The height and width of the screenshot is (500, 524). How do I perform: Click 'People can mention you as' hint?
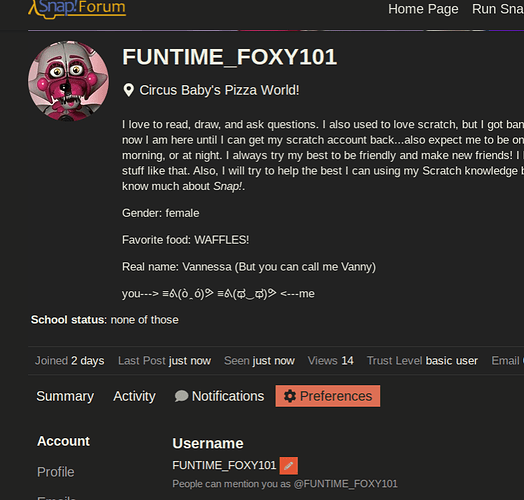pos(285,484)
